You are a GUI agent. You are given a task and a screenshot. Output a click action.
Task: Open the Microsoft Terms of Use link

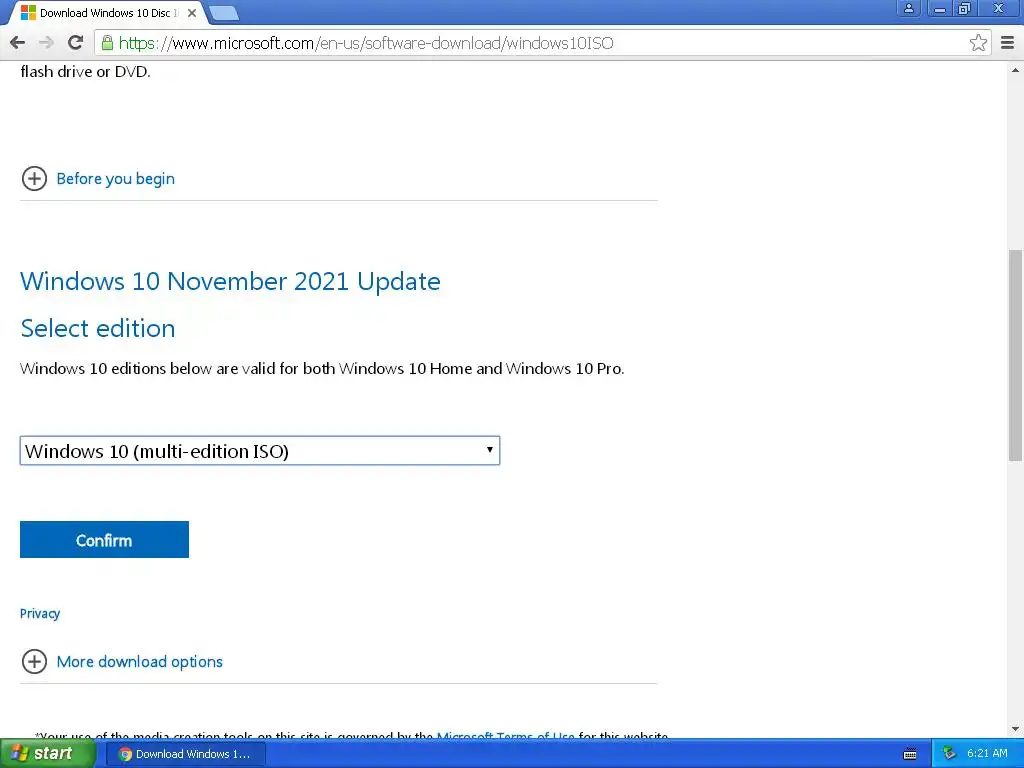pos(505,735)
